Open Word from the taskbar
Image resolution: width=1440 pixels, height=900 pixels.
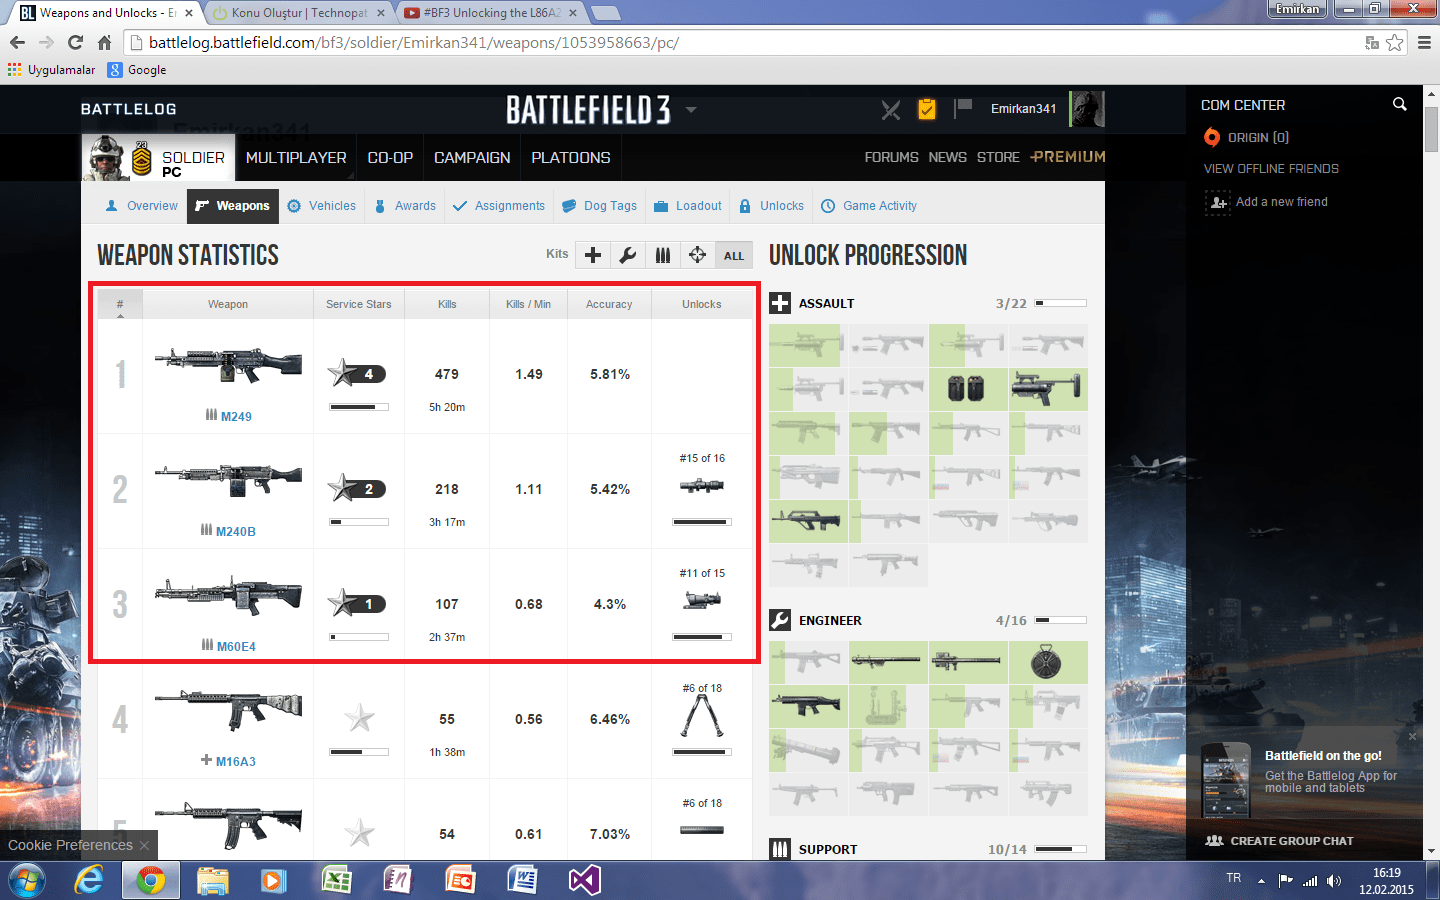point(522,880)
